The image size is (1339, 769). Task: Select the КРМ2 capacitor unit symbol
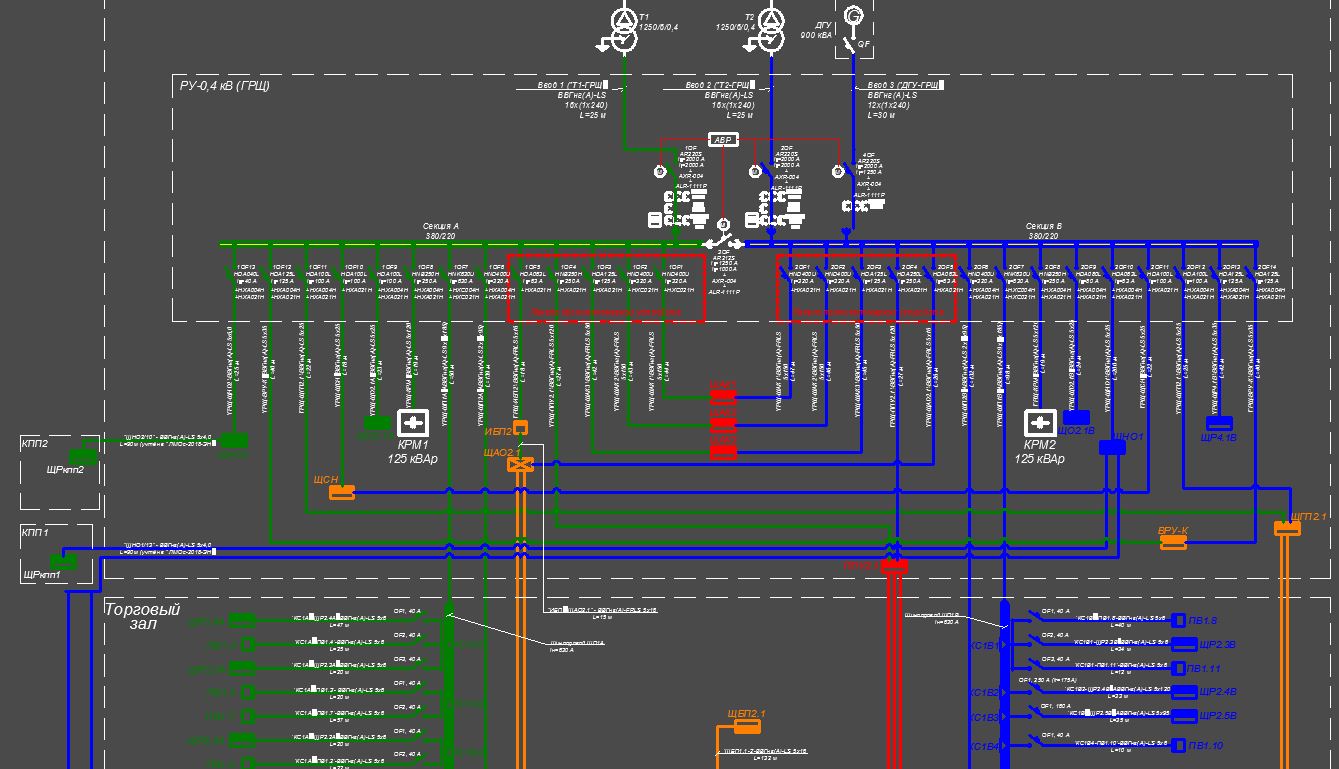1040,423
